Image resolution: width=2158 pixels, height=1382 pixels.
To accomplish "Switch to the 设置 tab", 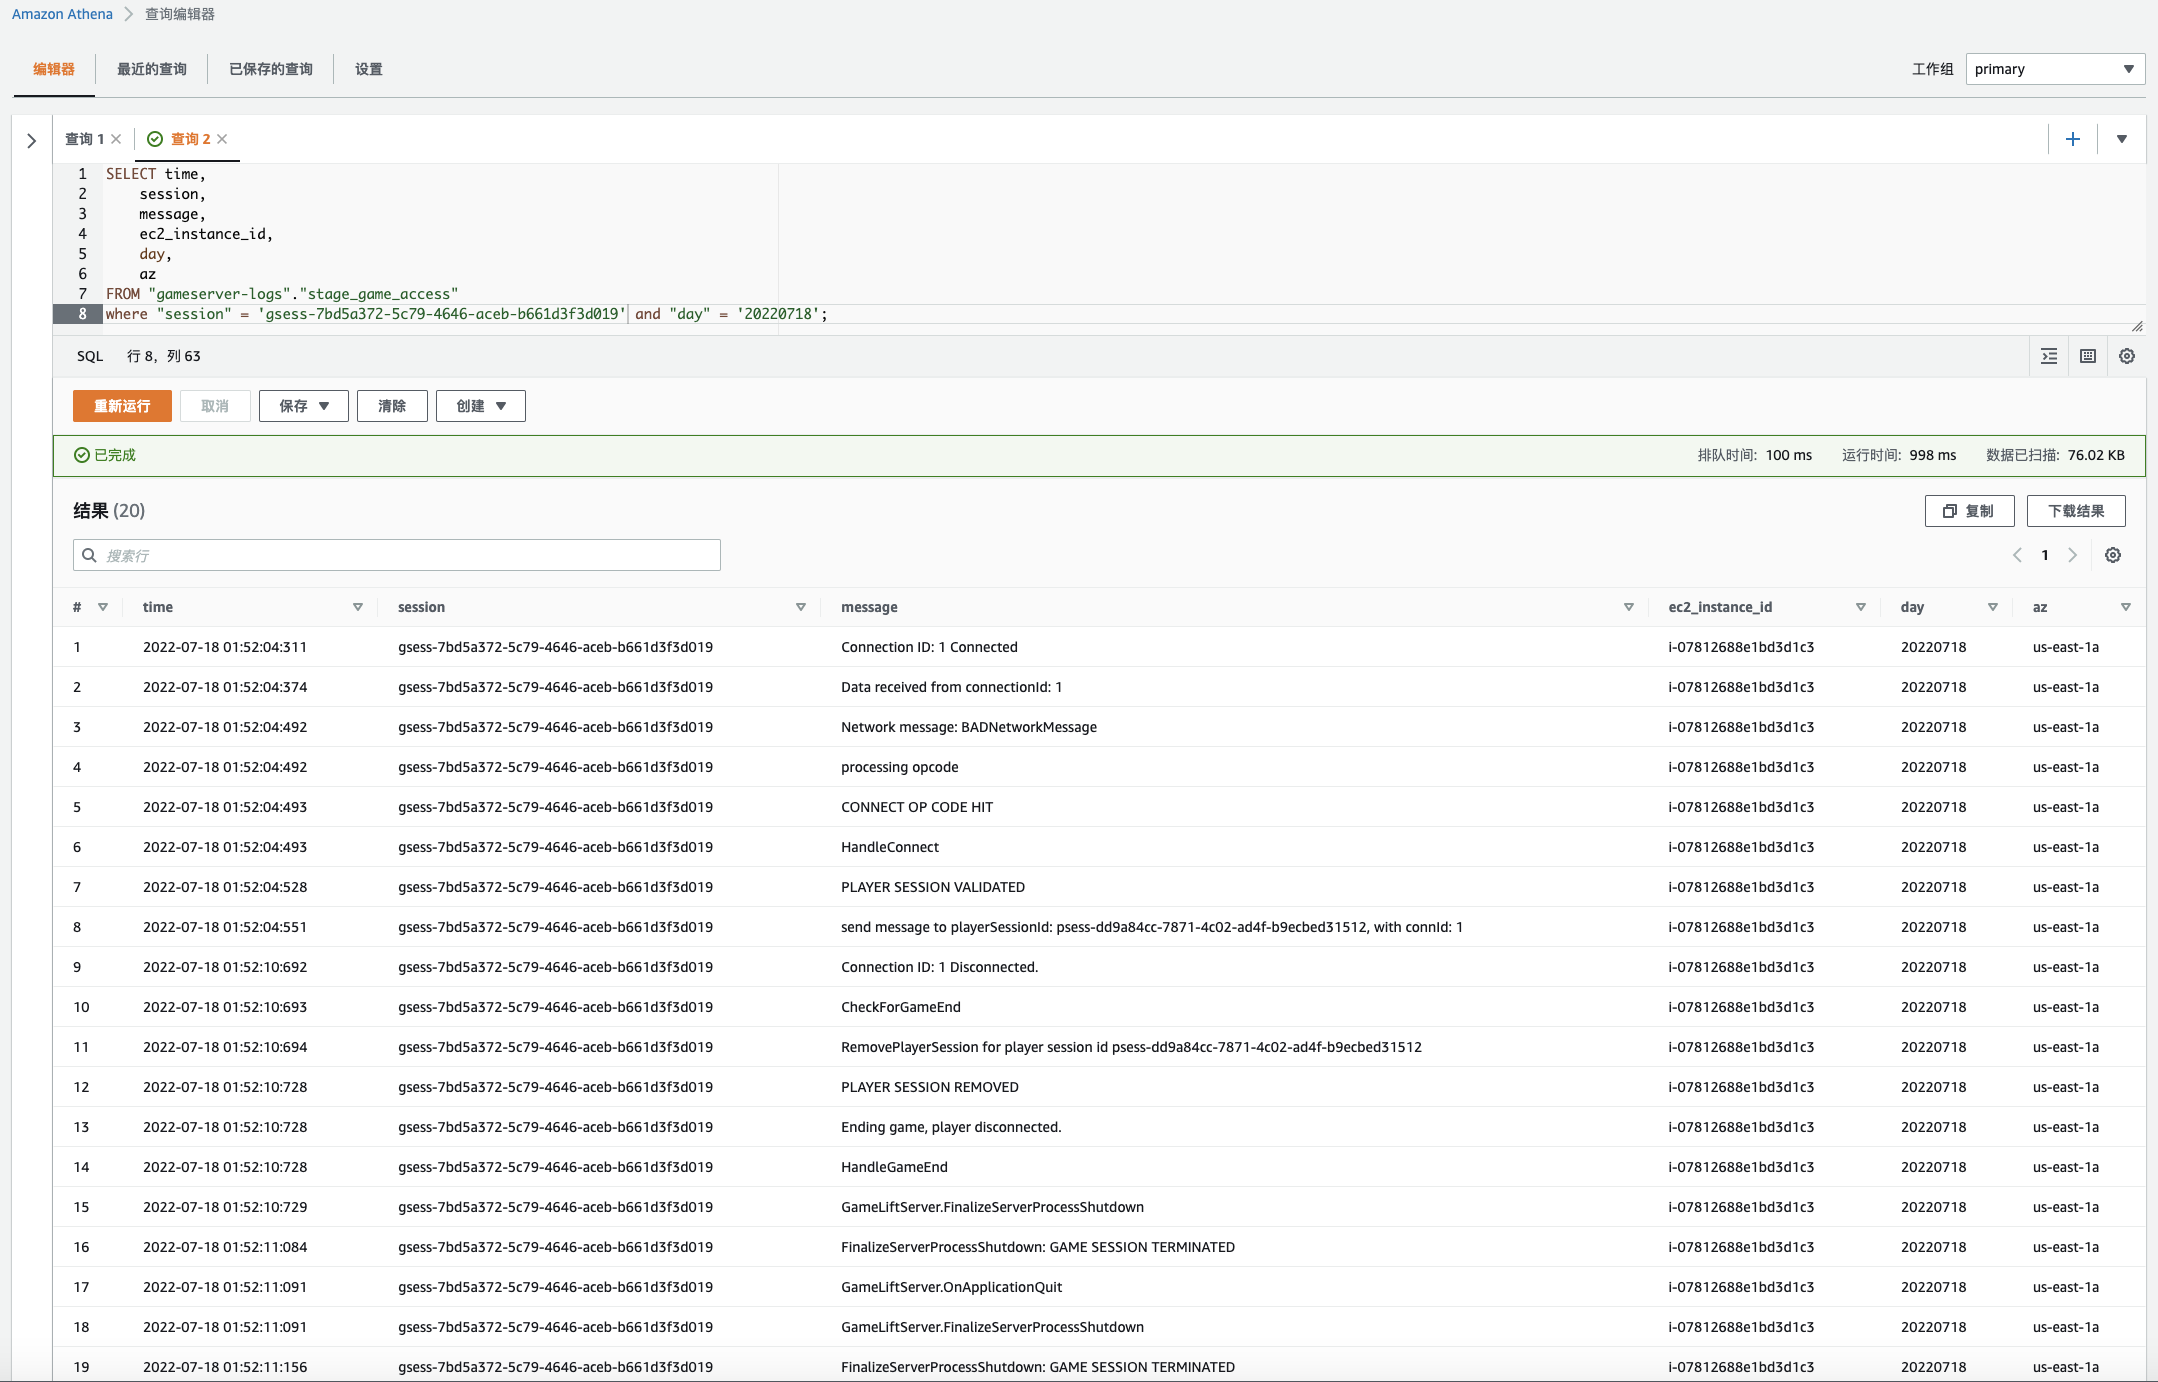I will point(369,69).
